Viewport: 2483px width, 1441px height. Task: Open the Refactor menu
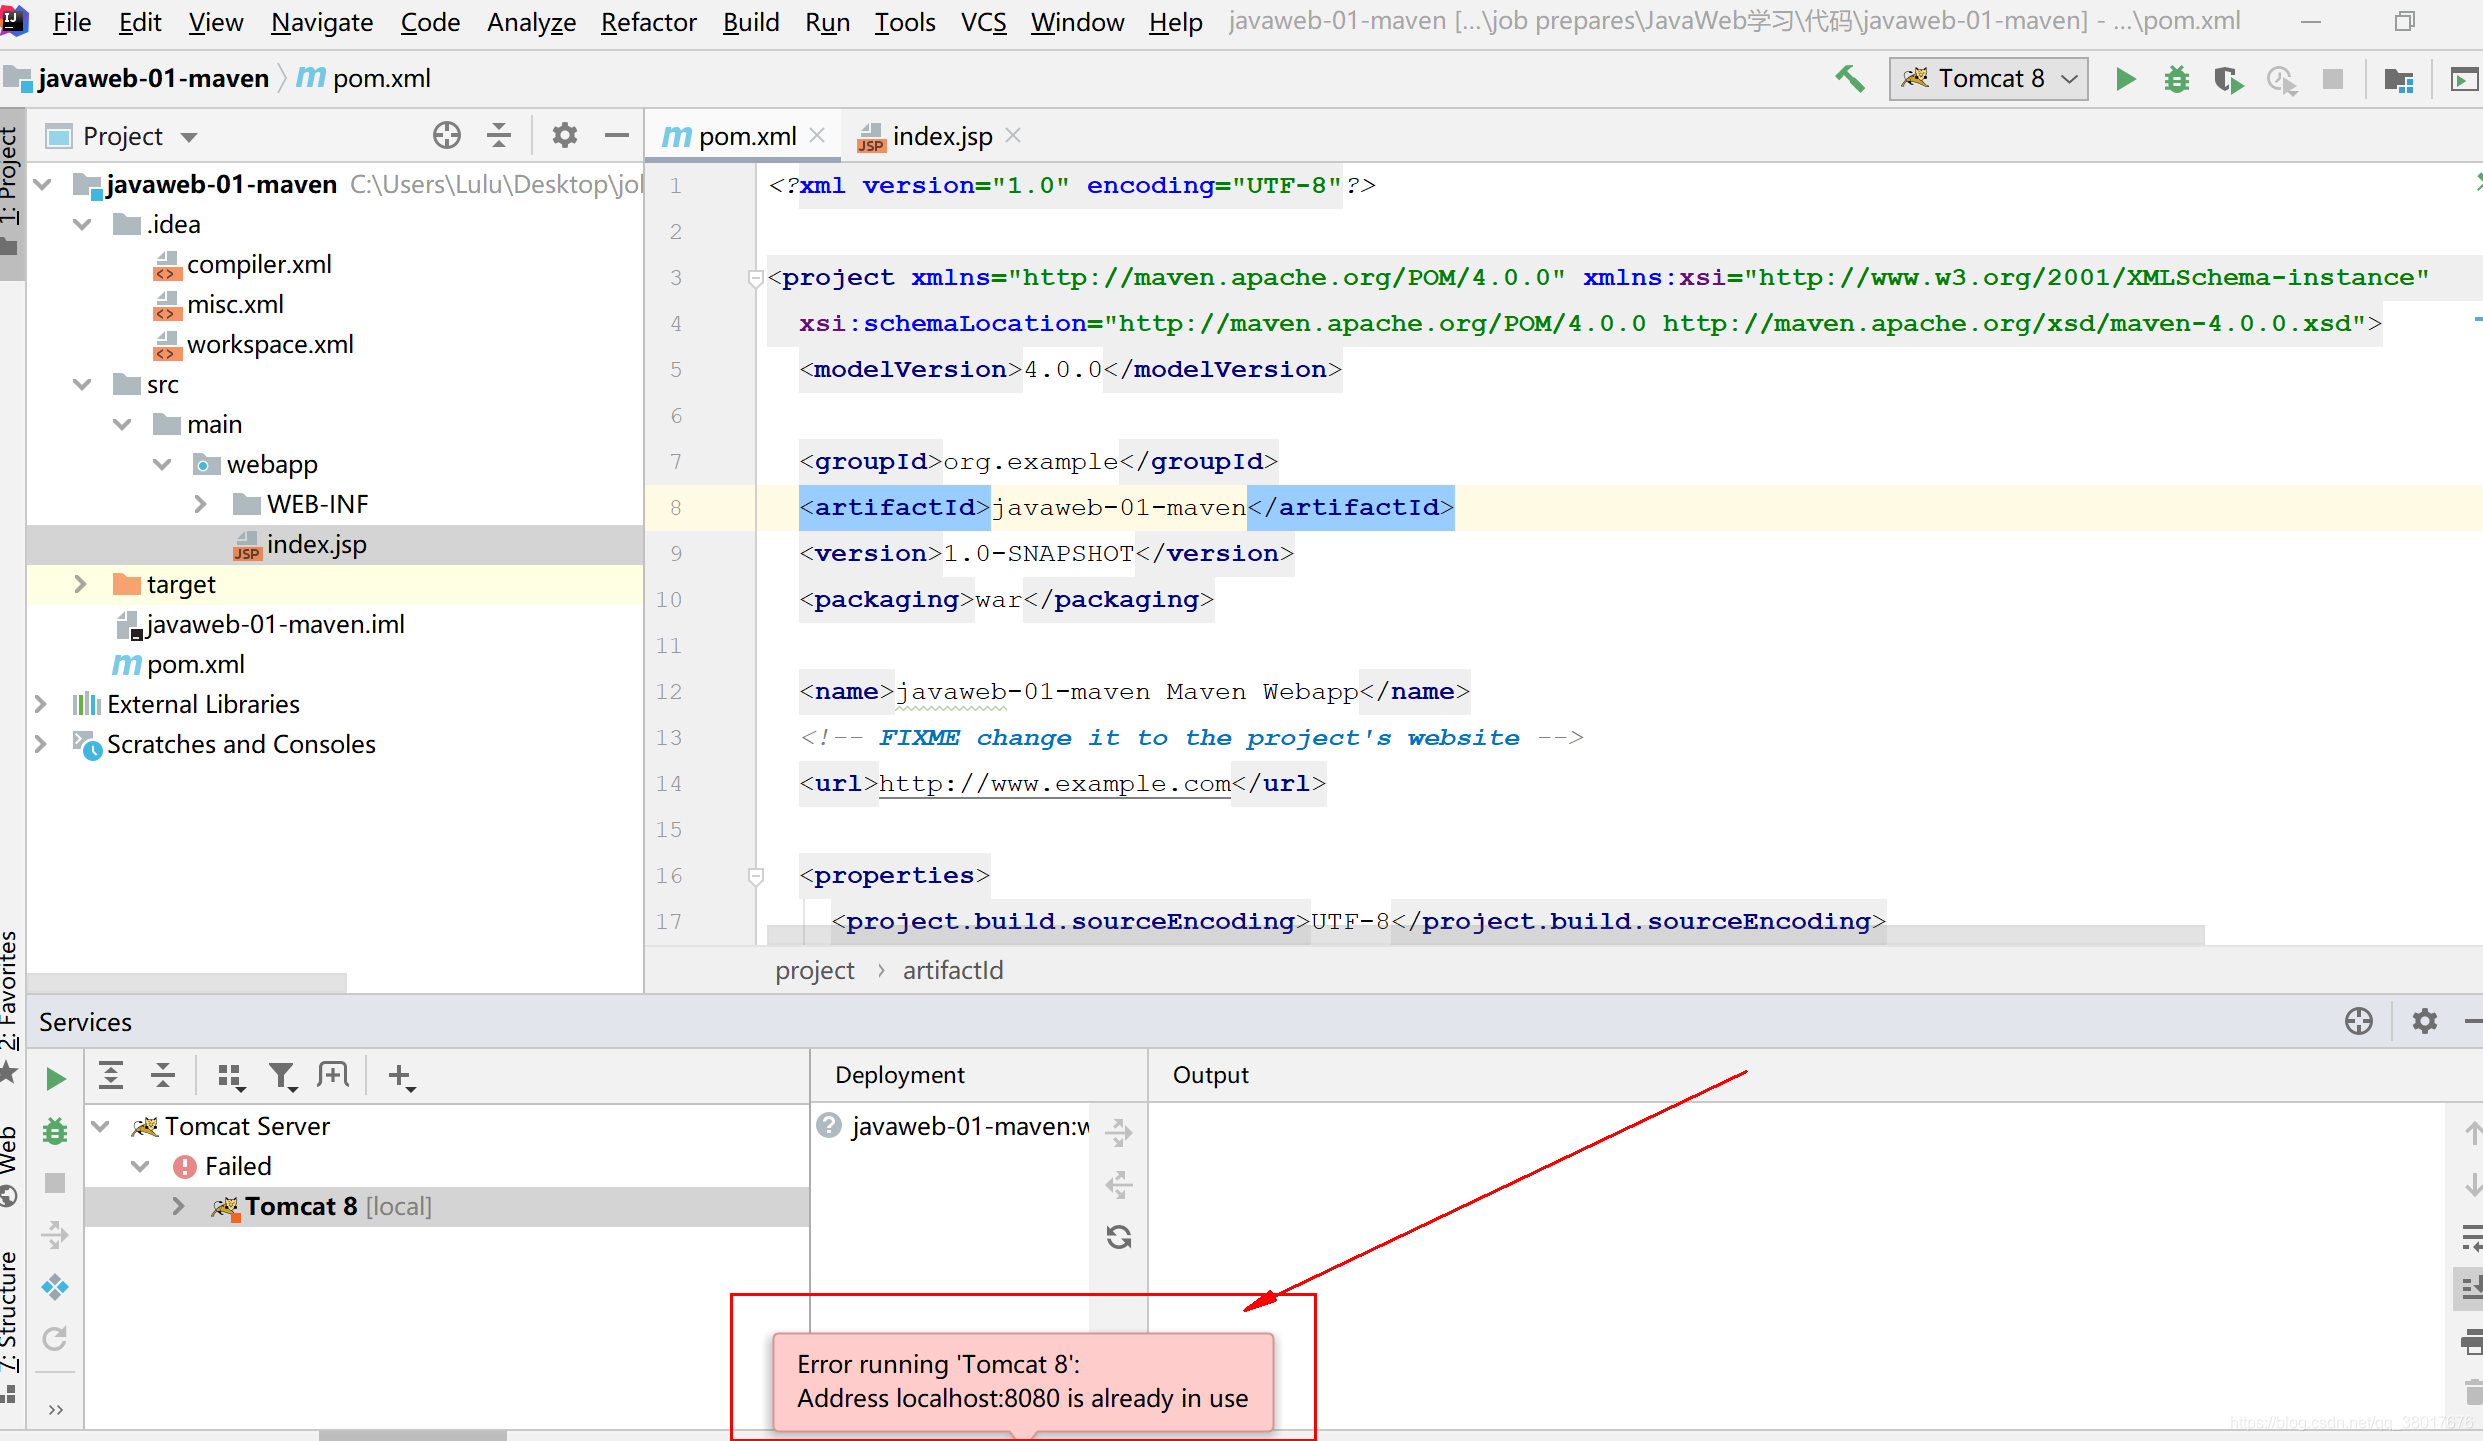(x=648, y=22)
